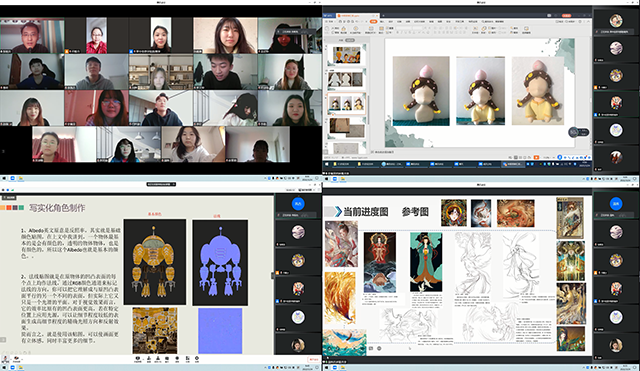
Task: Open the 幻灯片放映 ribbon tab in WPS
Action: 420,21
